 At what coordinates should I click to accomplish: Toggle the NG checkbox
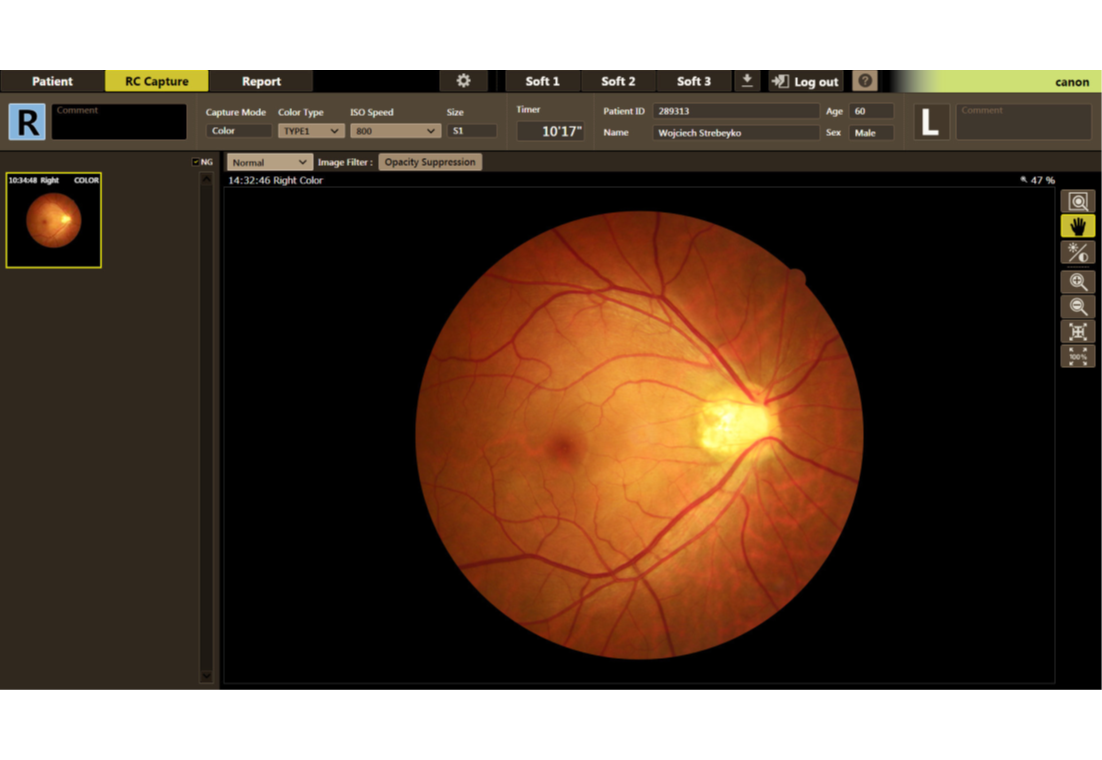tap(195, 162)
